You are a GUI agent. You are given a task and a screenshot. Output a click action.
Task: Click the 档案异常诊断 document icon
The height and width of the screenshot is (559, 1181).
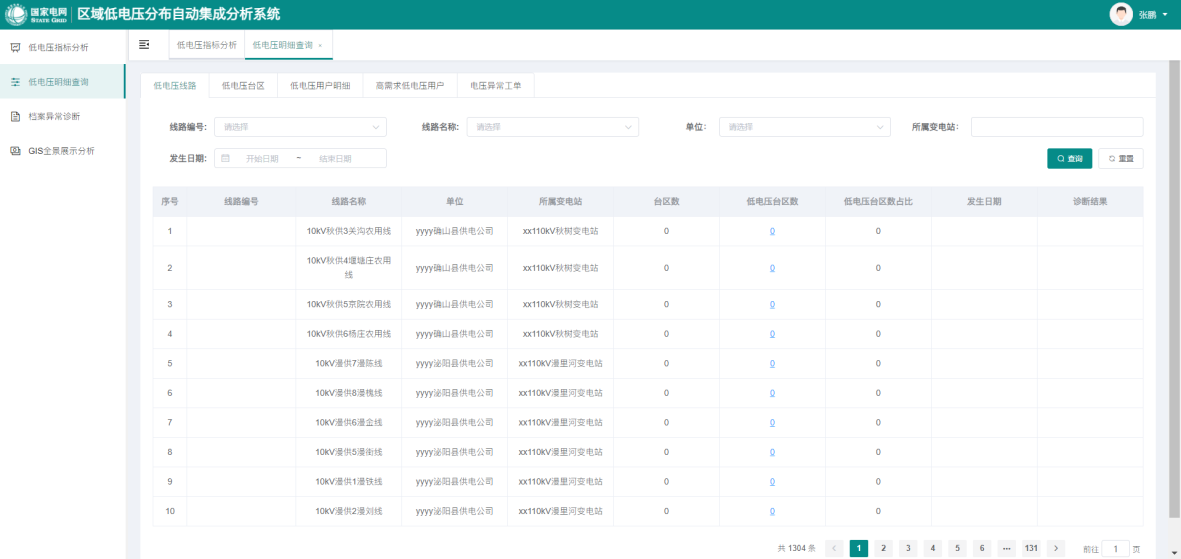tap(15, 116)
